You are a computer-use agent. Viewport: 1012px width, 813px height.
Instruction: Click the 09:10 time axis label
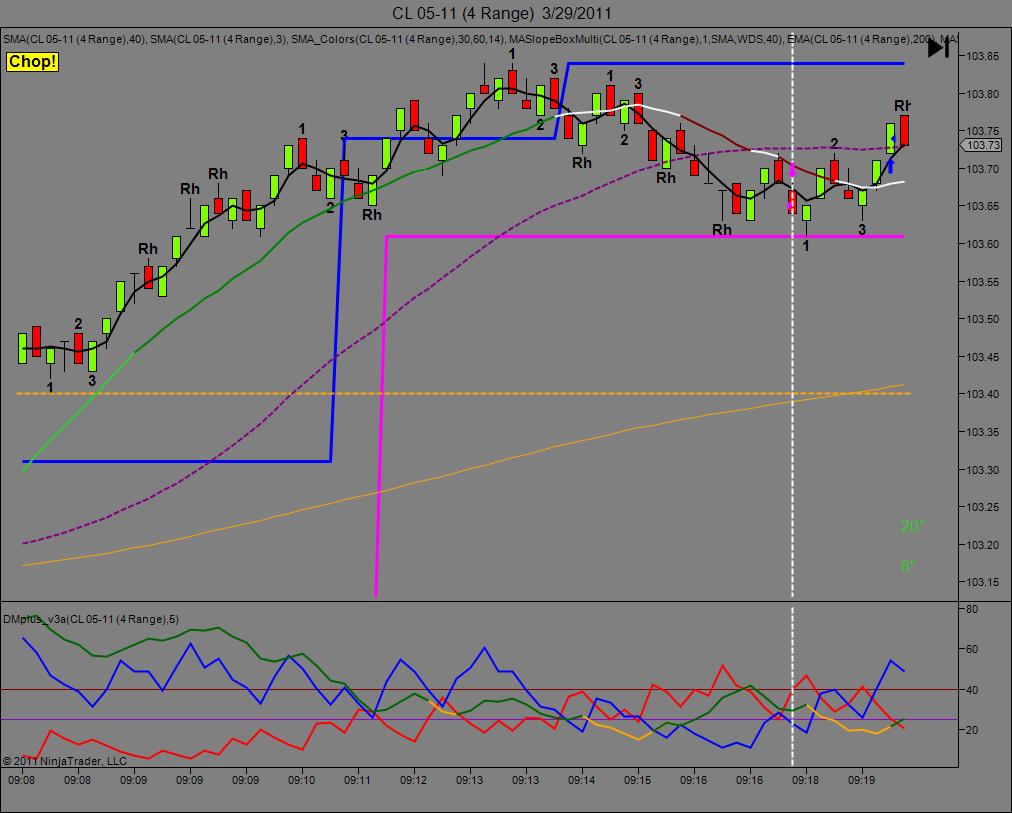(x=301, y=780)
